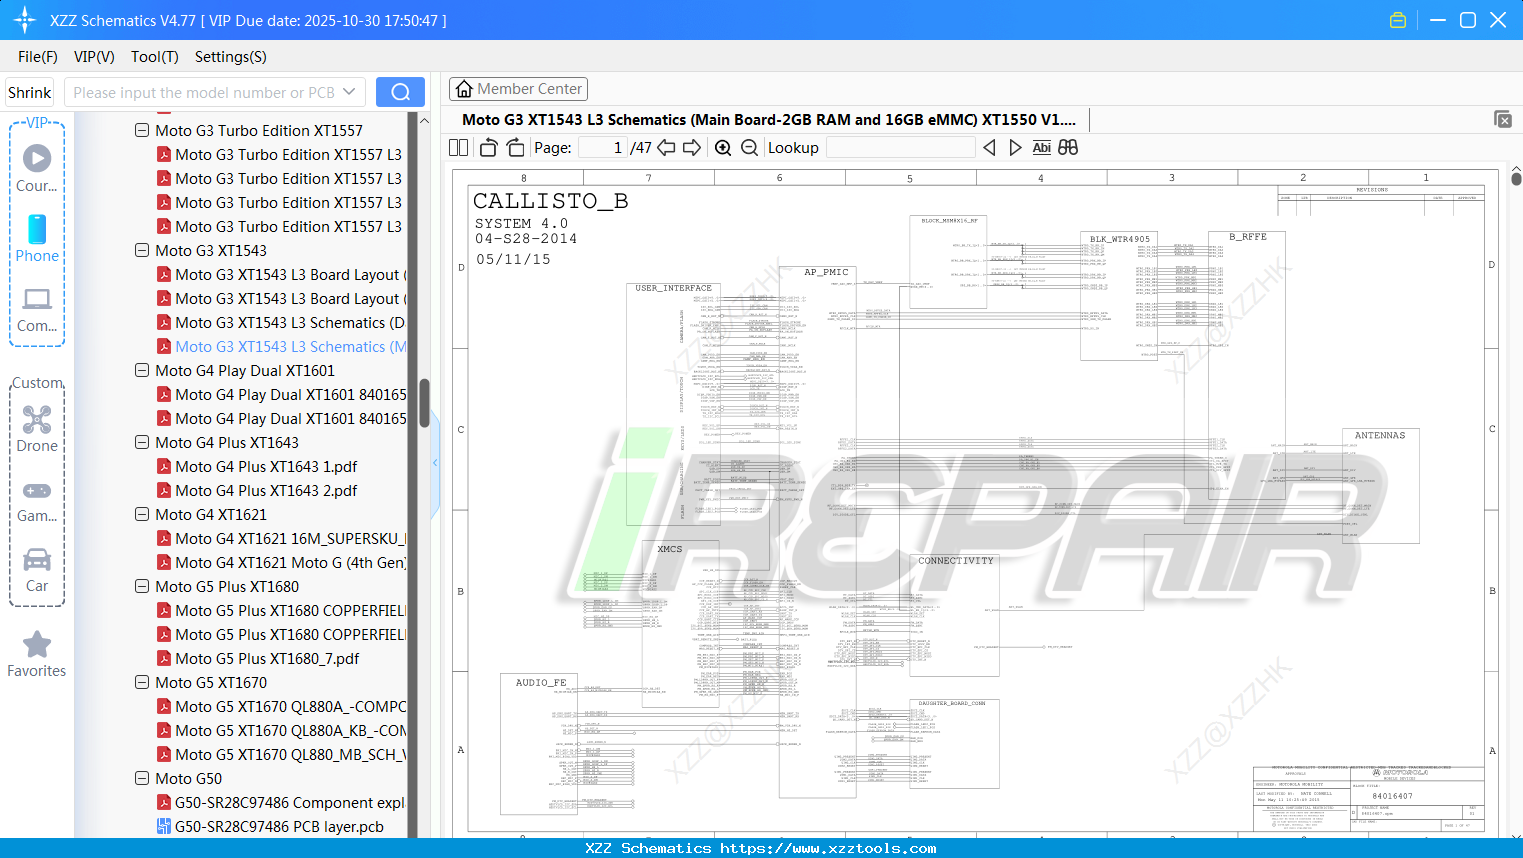Open the Tool menu
The width and height of the screenshot is (1523, 858).
pos(154,57)
